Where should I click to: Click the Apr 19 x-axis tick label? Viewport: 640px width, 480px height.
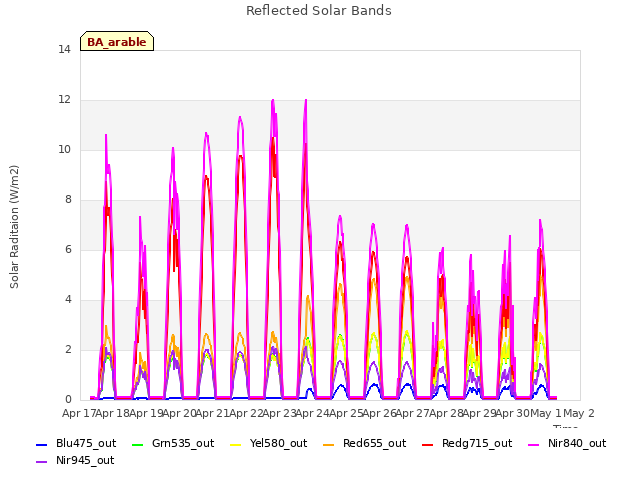146,413
